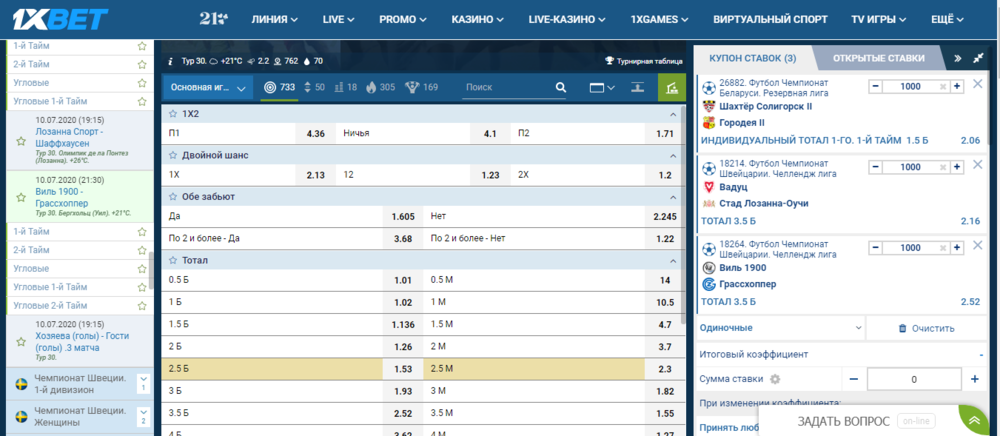Toggle favorite star on Обе забьют market
The height and width of the screenshot is (436, 1000).
173,196
